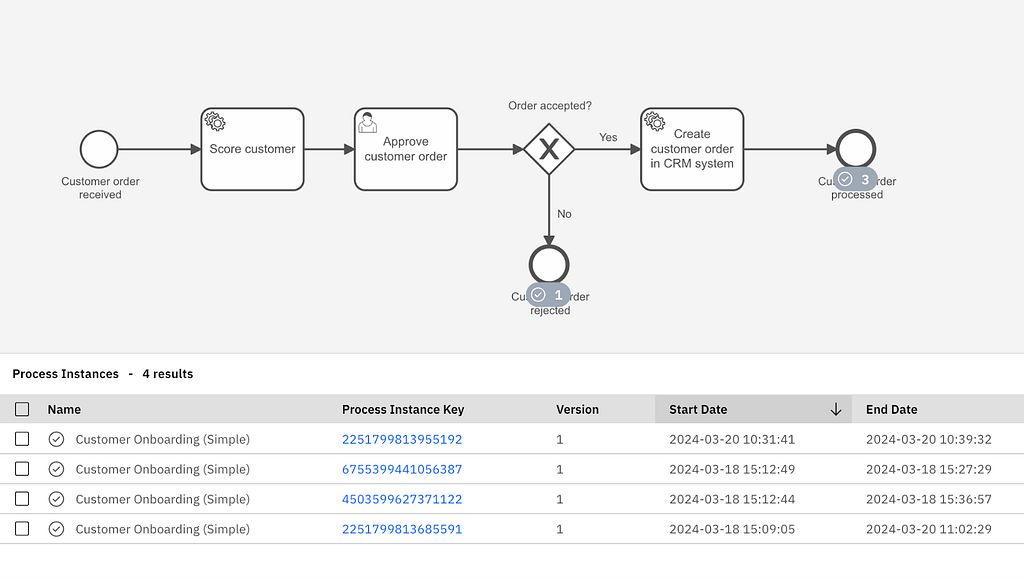This screenshot has width=1024, height=579.
Task: Select the Score customer service task
Action: [252, 149]
